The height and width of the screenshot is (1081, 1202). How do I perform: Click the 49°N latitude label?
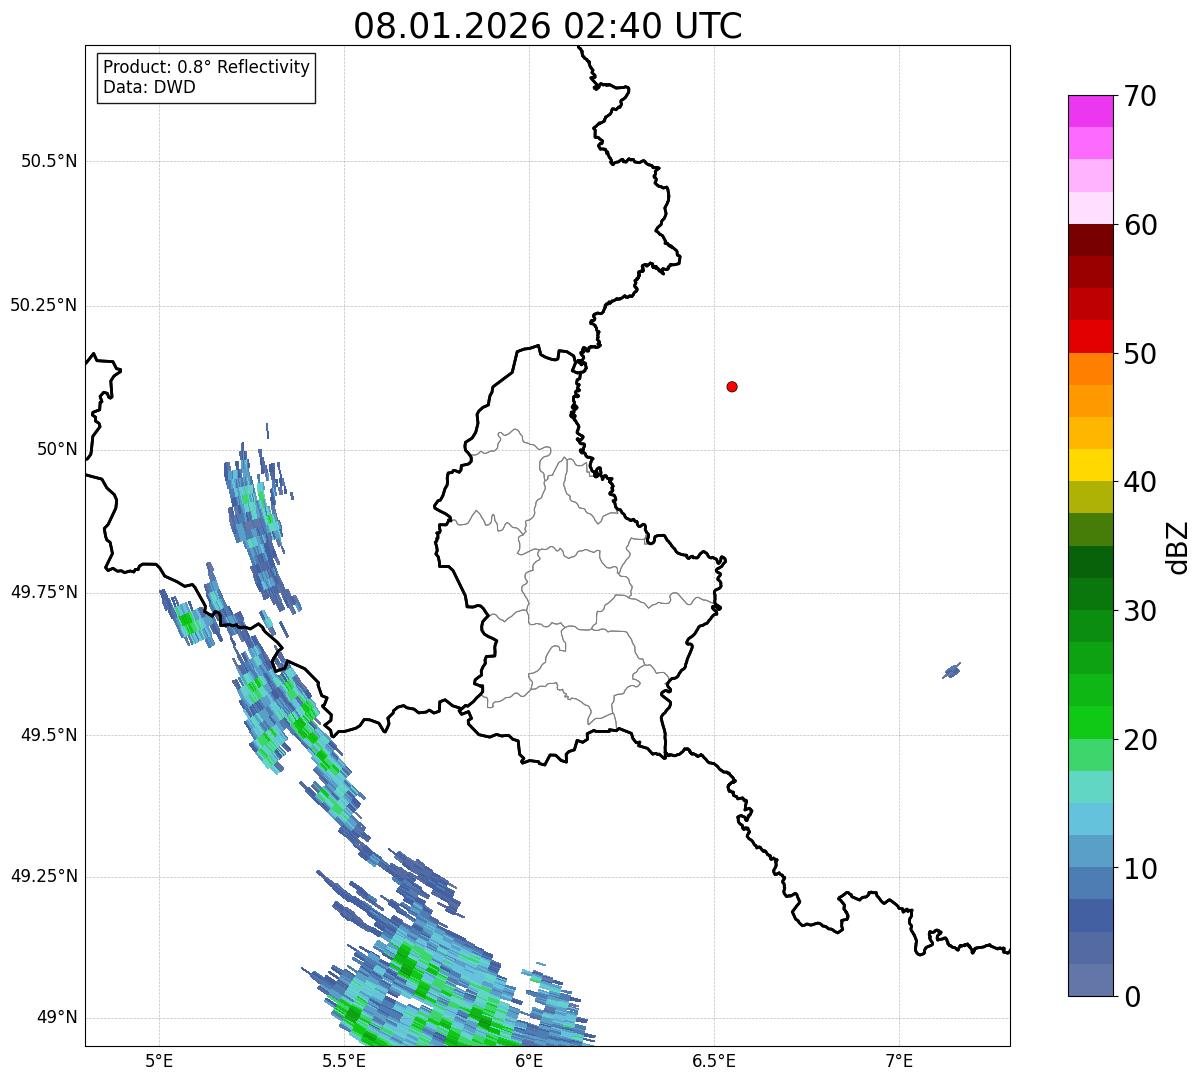[57, 1017]
